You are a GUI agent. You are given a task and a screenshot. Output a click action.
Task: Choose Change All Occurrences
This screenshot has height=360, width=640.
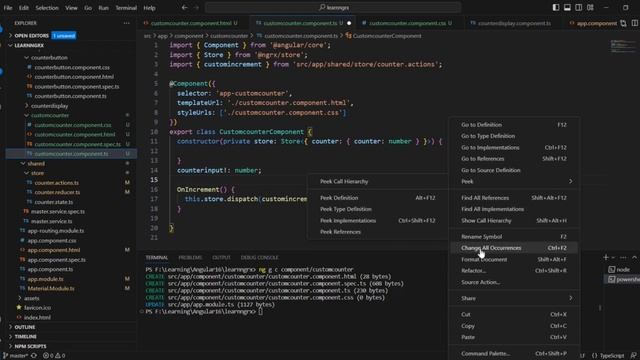(514, 248)
